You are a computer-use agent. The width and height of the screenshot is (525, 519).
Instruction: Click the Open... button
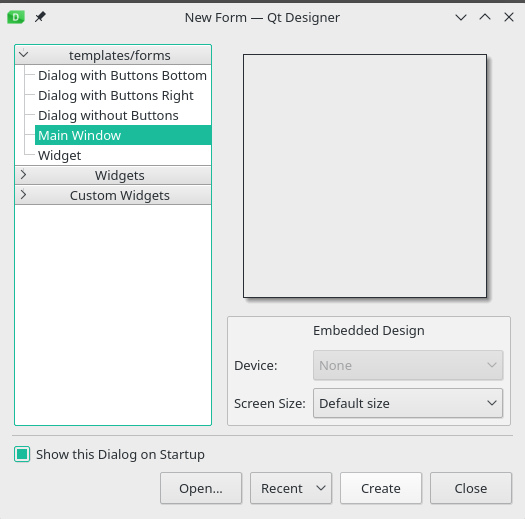(201, 488)
